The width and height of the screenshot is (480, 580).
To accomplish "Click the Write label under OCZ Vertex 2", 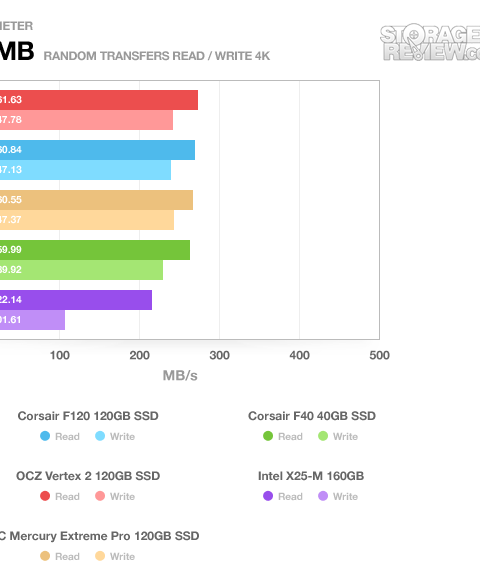I will tap(122, 496).
